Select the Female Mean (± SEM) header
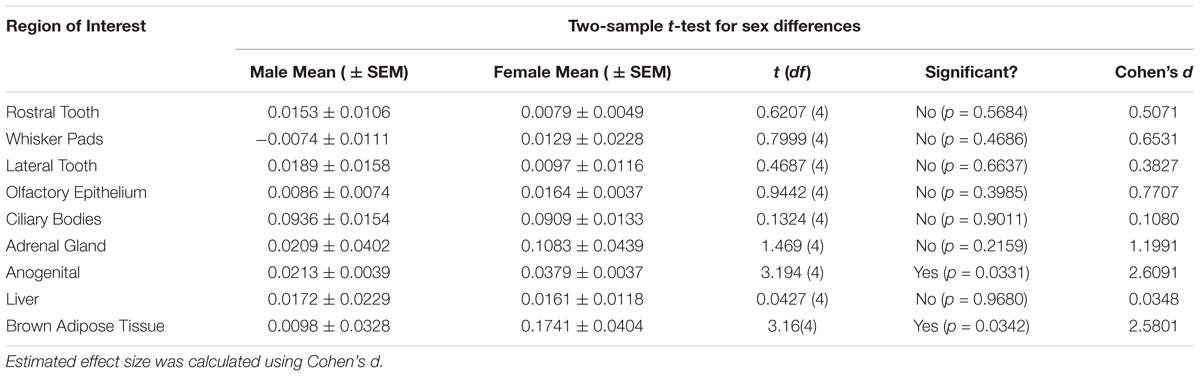This screenshot has height=377, width=1200. pyautogui.click(x=583, y=72)
